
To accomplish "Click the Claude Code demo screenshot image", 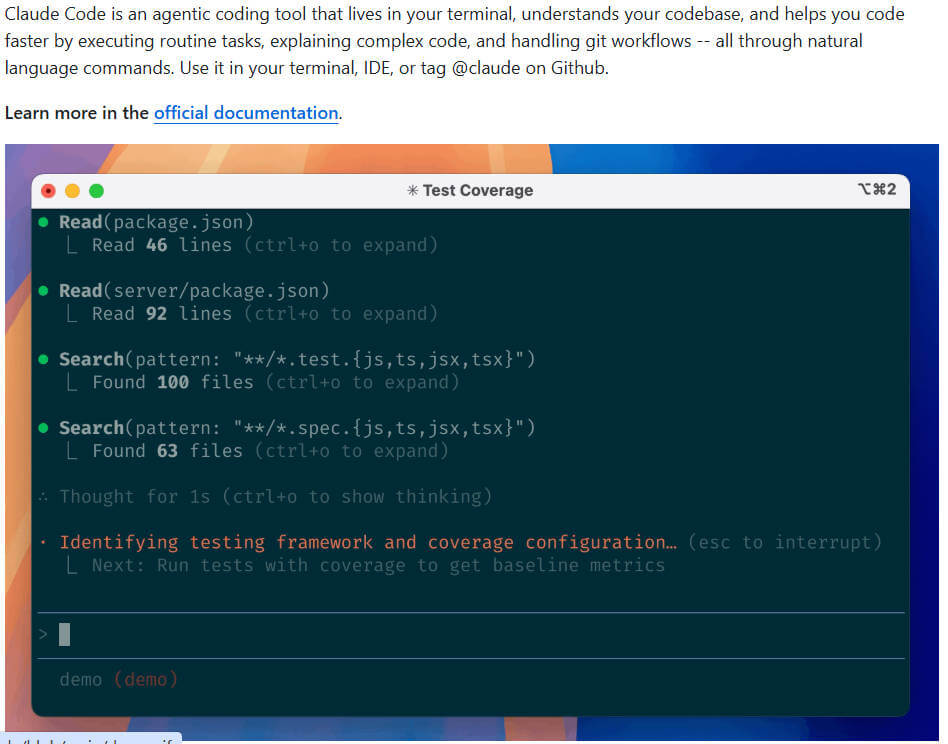I will pyautogui.click(x=472, y=442).
